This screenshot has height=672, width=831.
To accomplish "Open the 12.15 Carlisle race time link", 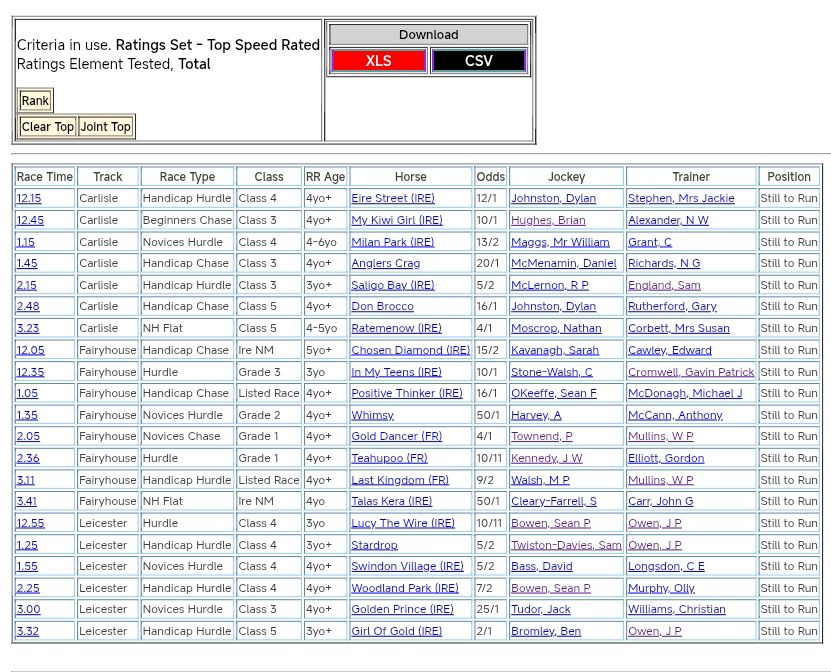I will pos(29,199).
